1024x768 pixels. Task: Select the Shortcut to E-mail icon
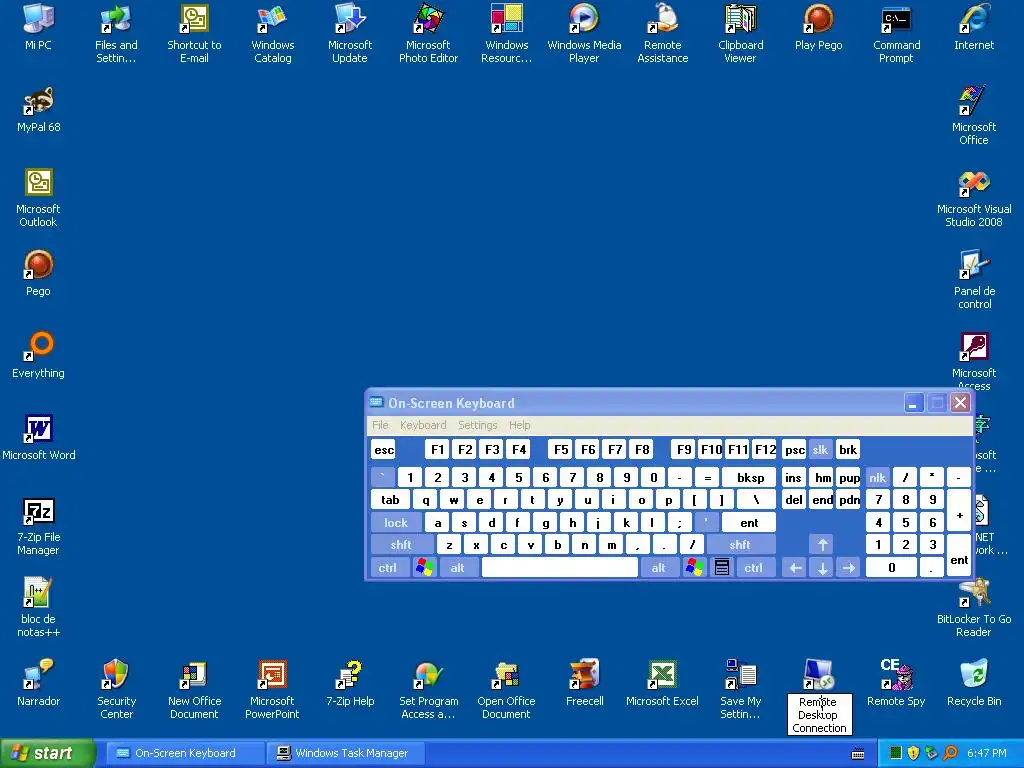194,20
